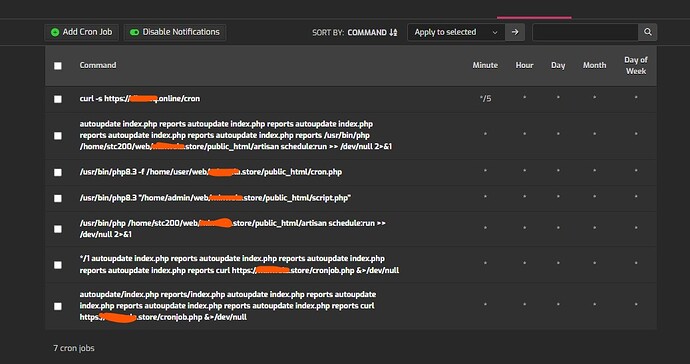Click the Hour column header

(x=524, y=65)
